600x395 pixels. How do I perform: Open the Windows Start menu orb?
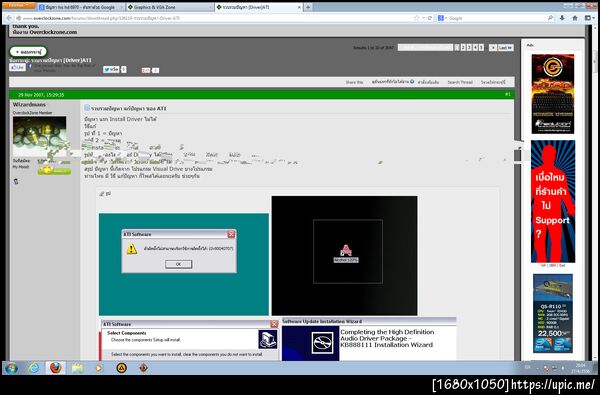pos(11,368)
